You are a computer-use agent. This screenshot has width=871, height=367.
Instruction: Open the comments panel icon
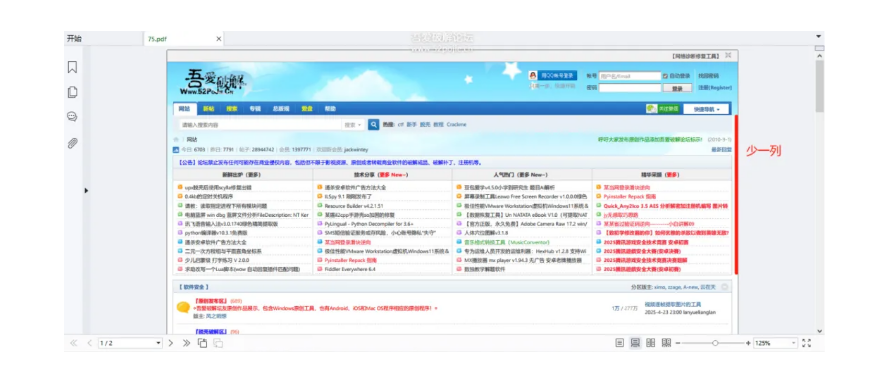click(72, 117)
